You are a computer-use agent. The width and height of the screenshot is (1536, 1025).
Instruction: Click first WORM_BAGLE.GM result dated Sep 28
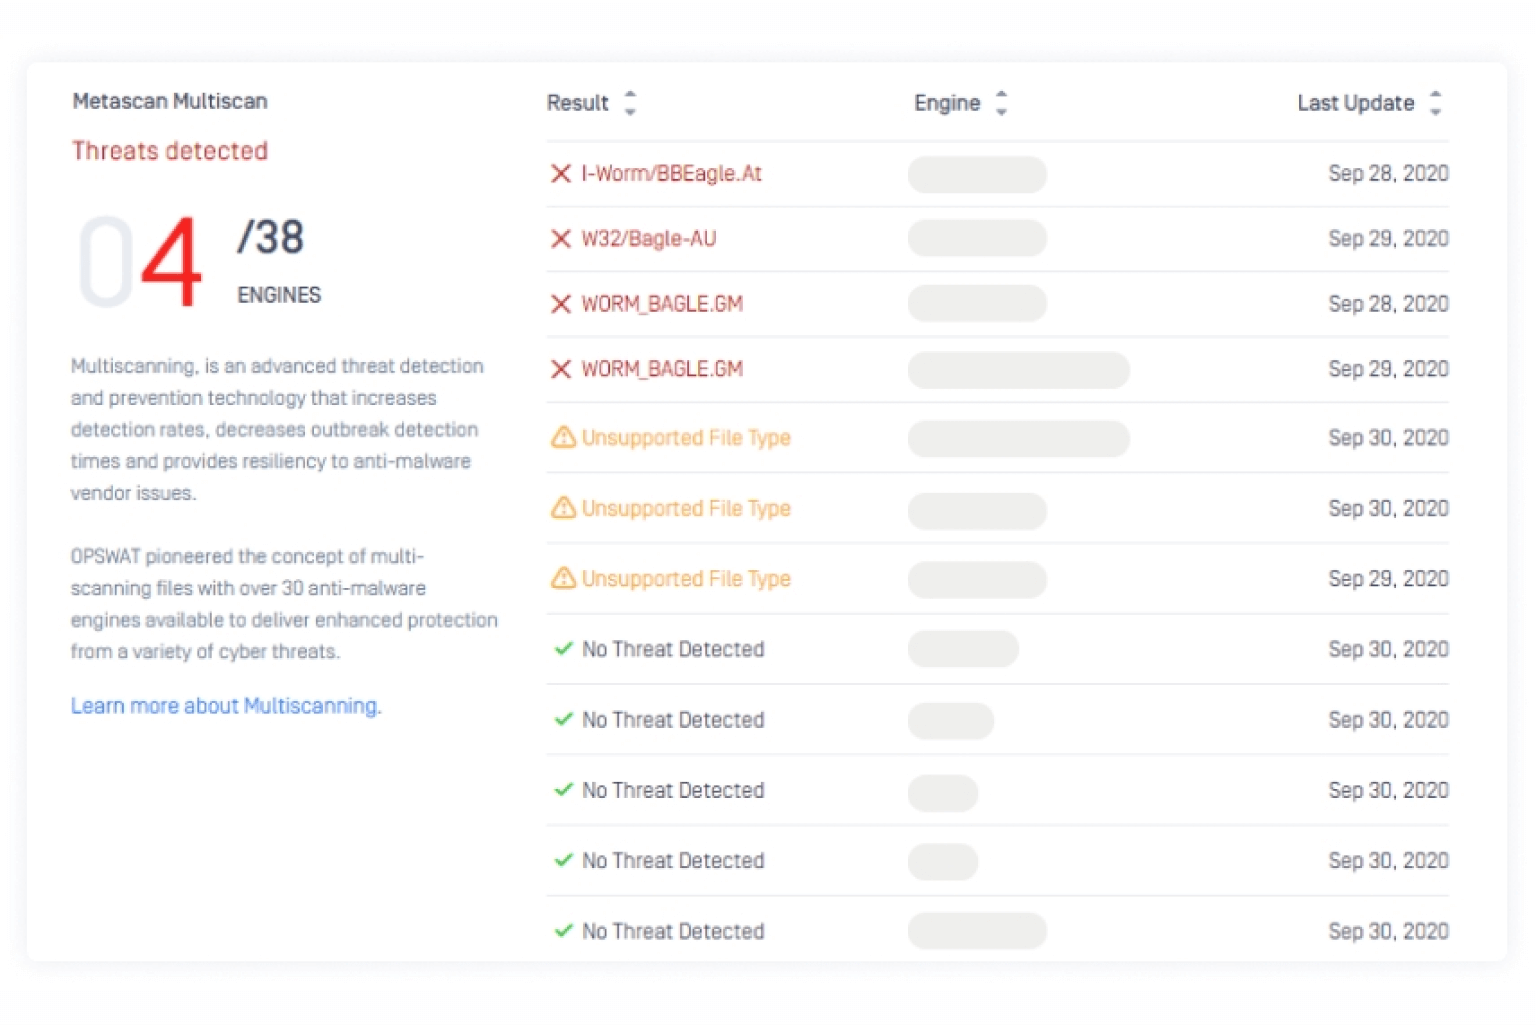coord(662,304)
